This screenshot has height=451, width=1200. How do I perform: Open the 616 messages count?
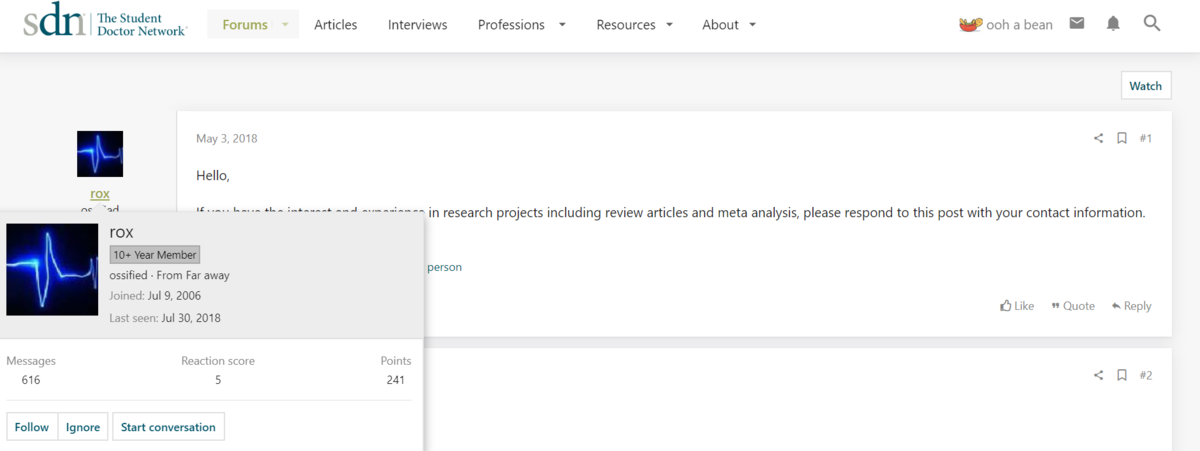31,380
